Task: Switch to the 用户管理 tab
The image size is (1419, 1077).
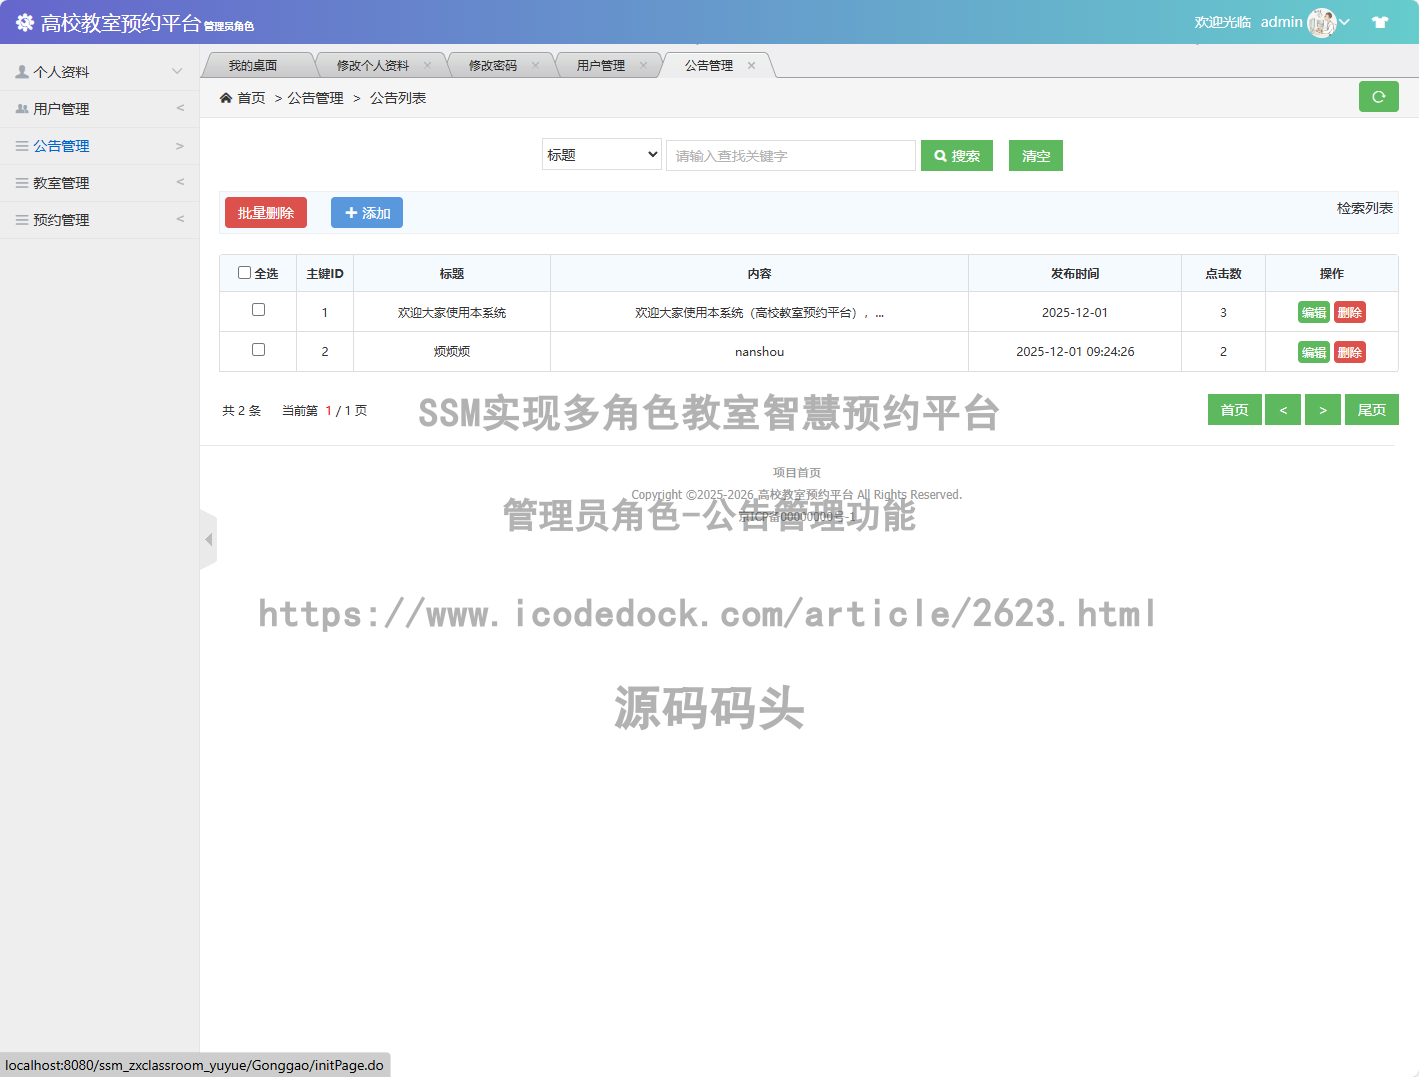Action: click(x=601, y=64)
